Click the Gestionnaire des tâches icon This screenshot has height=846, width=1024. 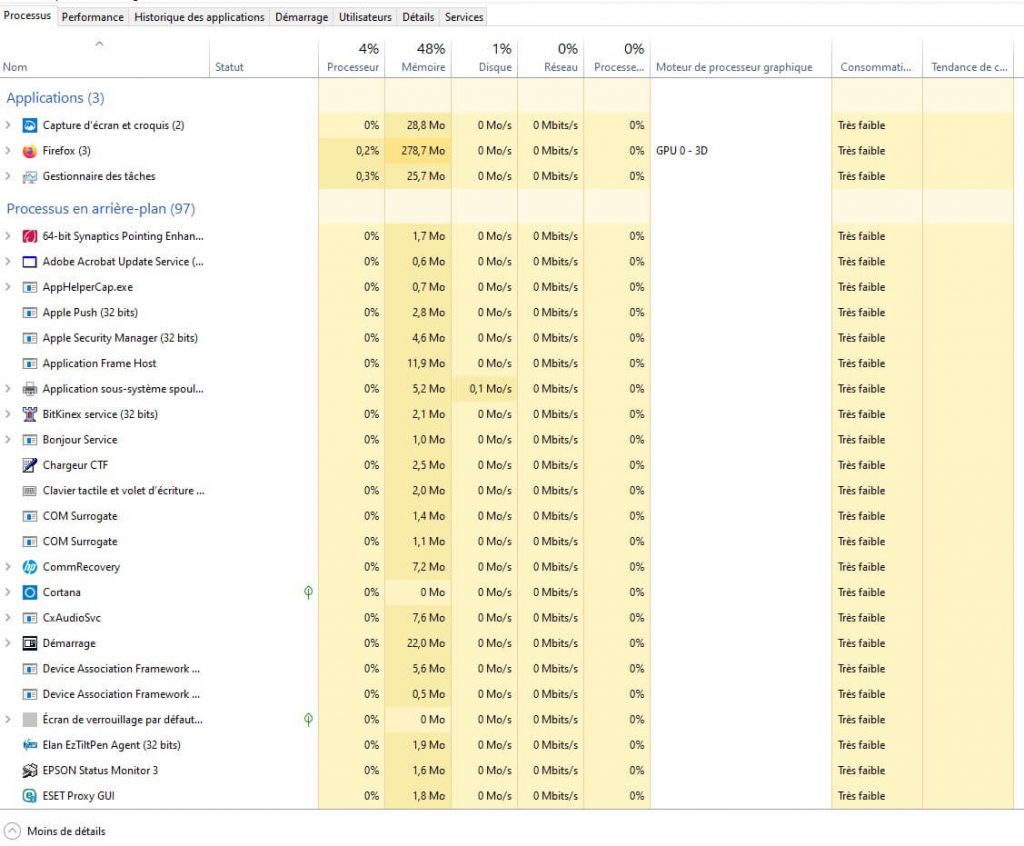tap(29, 177)
